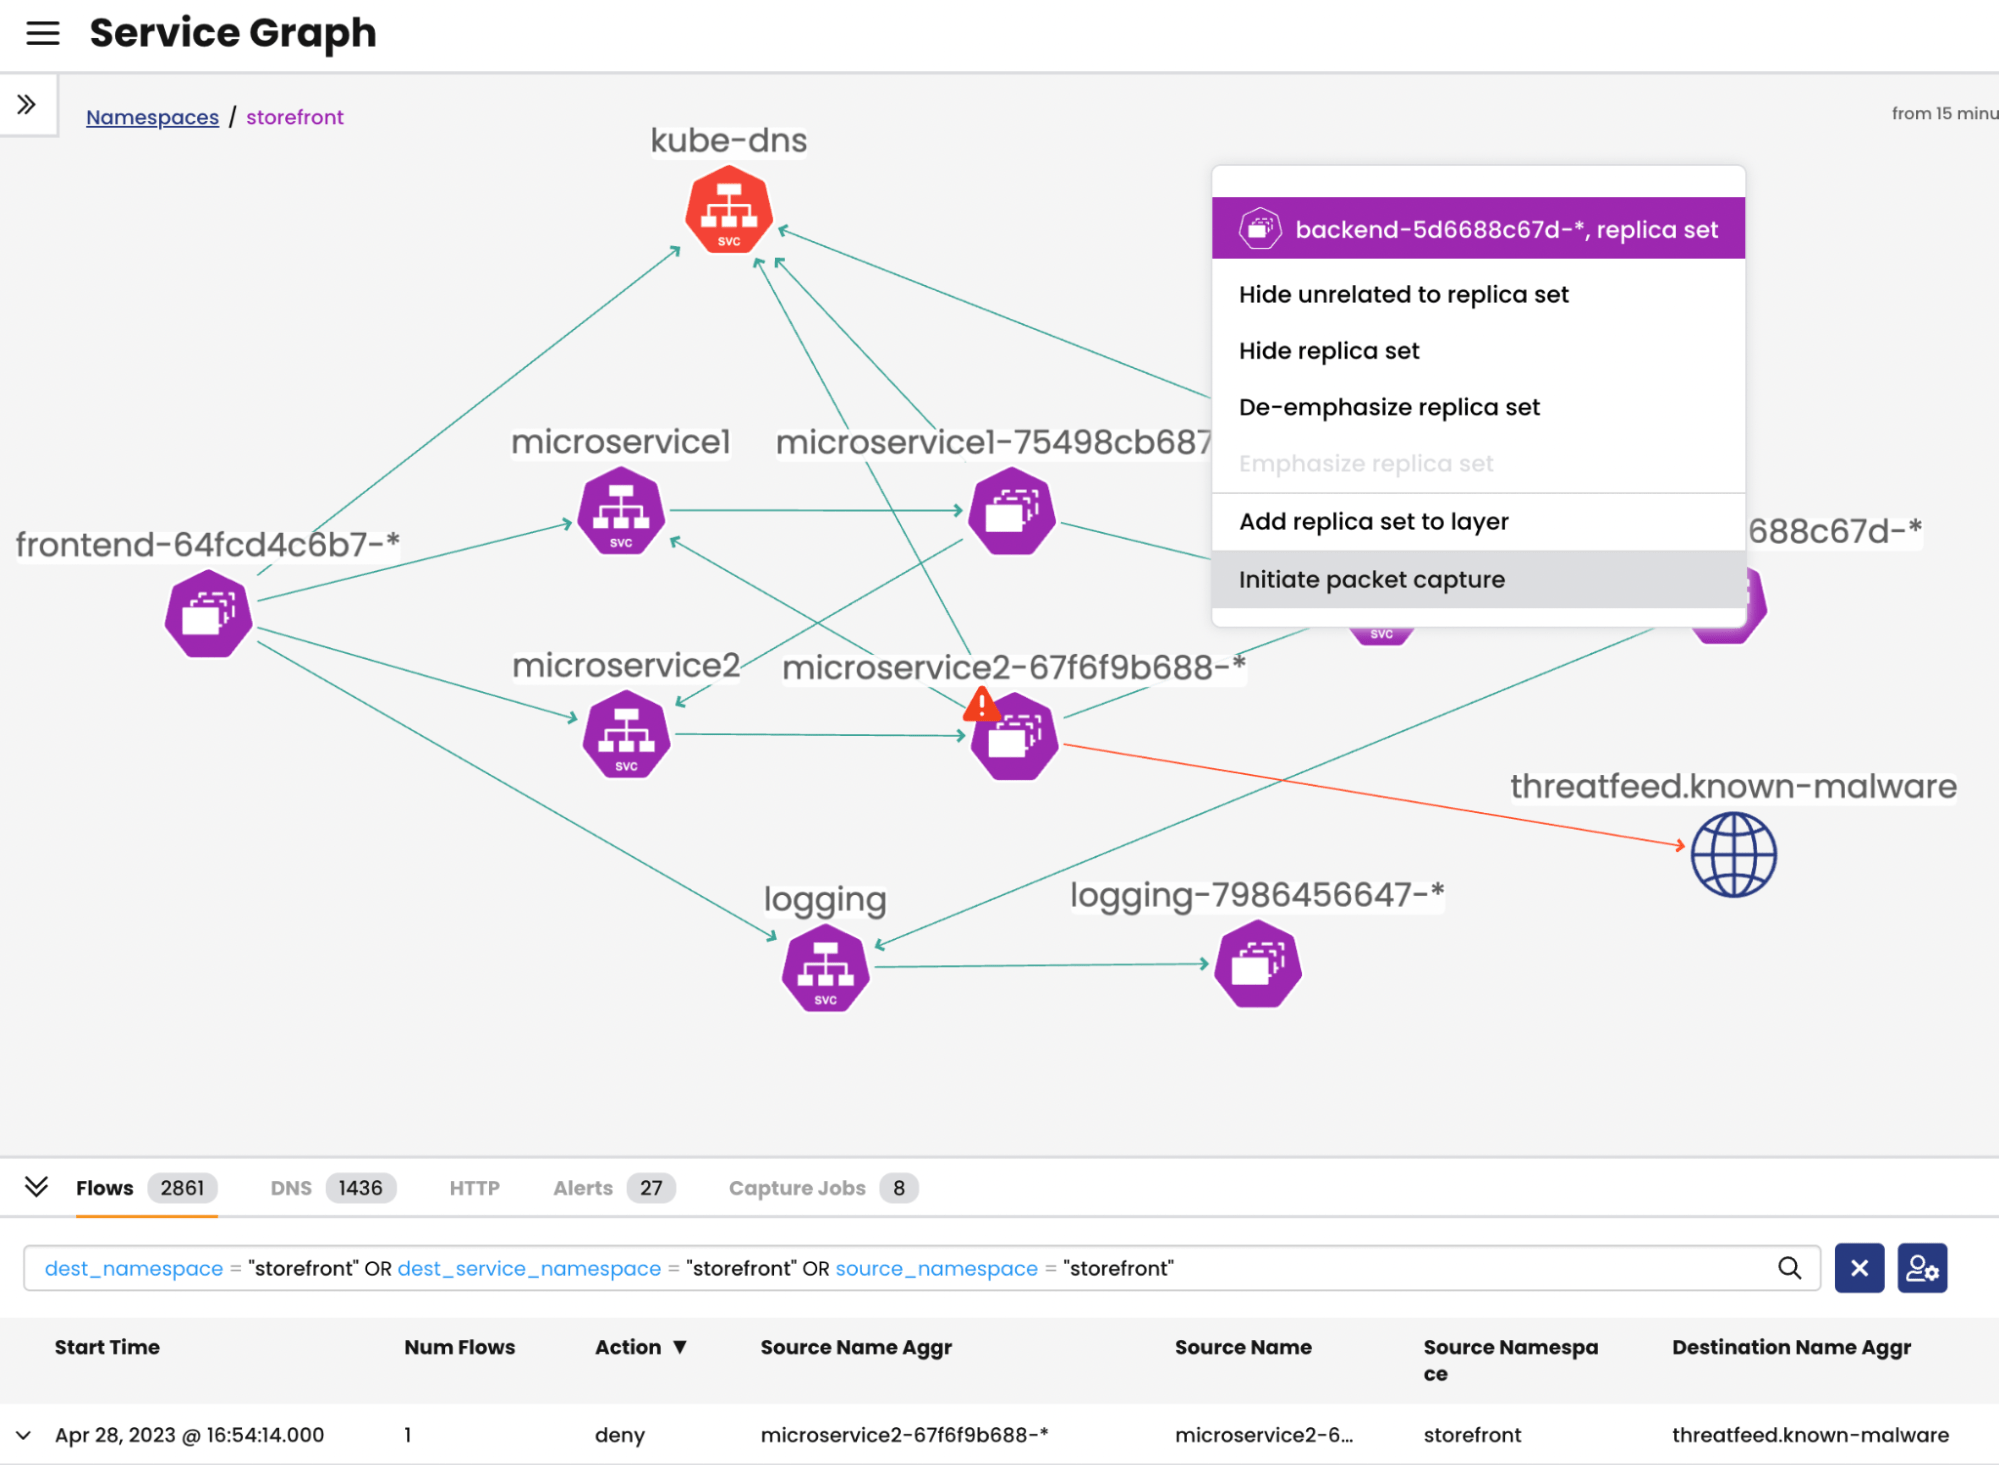Switch to the Flows tab
This screenshot has height=1466, width=1999.
point(146,1188)
